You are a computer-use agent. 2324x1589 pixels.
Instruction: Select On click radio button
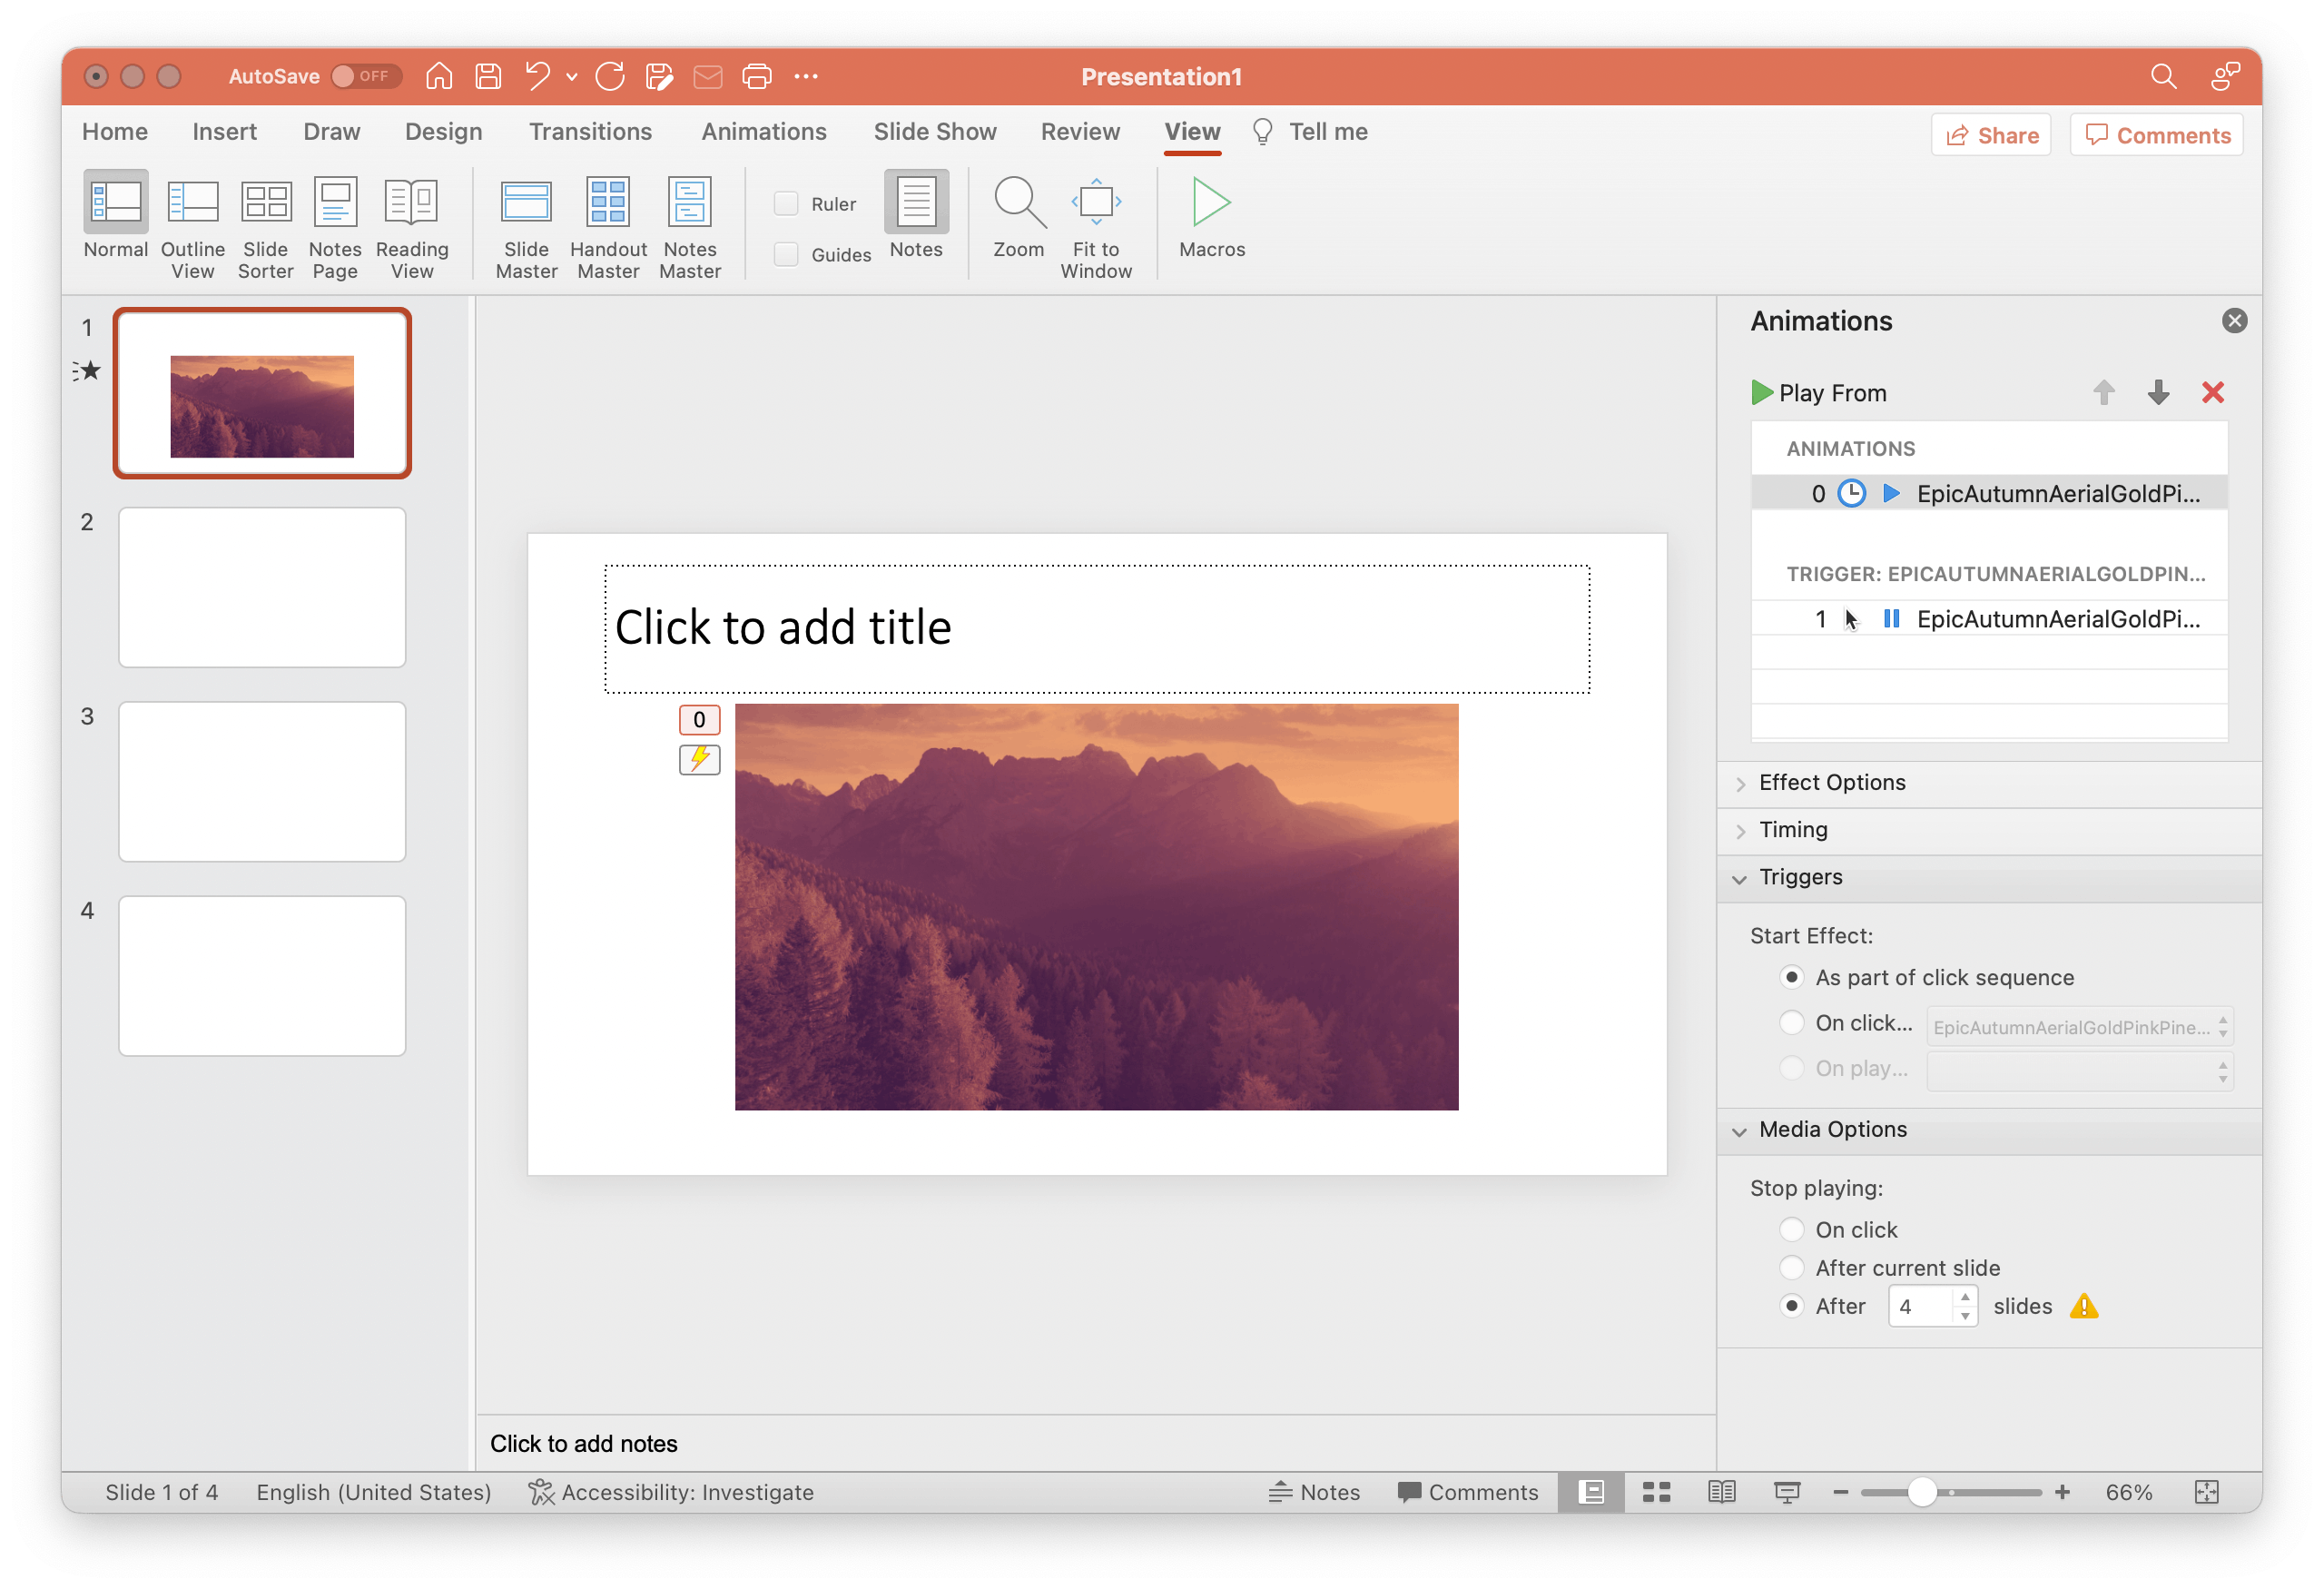(x=1792, y=1229)
